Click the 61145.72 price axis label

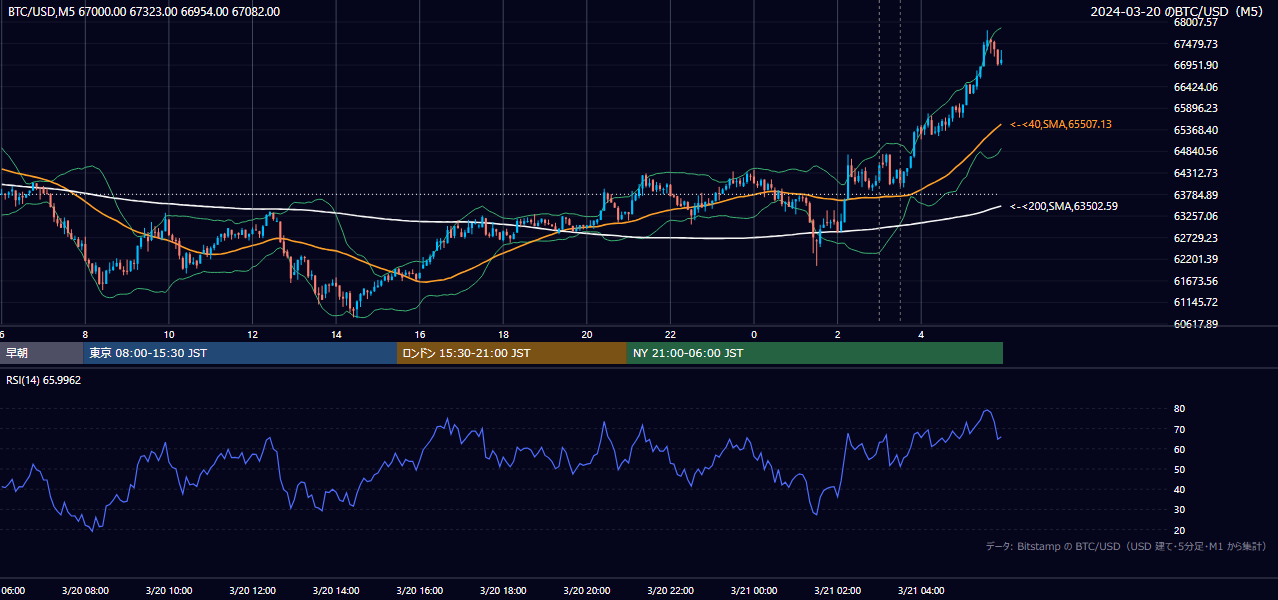point(1196,302)
